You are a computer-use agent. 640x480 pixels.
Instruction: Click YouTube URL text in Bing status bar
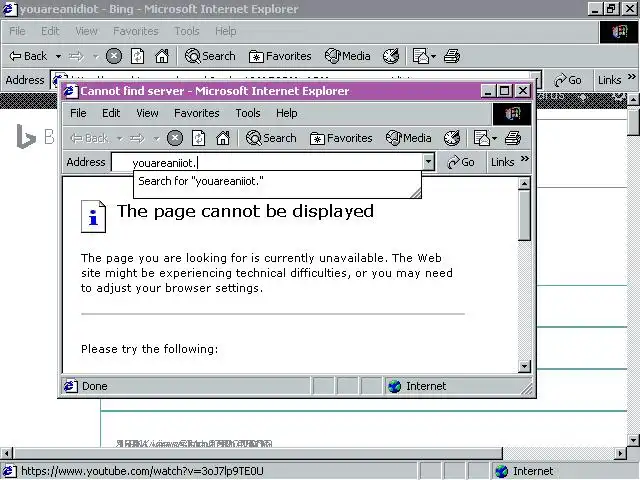coord(142,471)
